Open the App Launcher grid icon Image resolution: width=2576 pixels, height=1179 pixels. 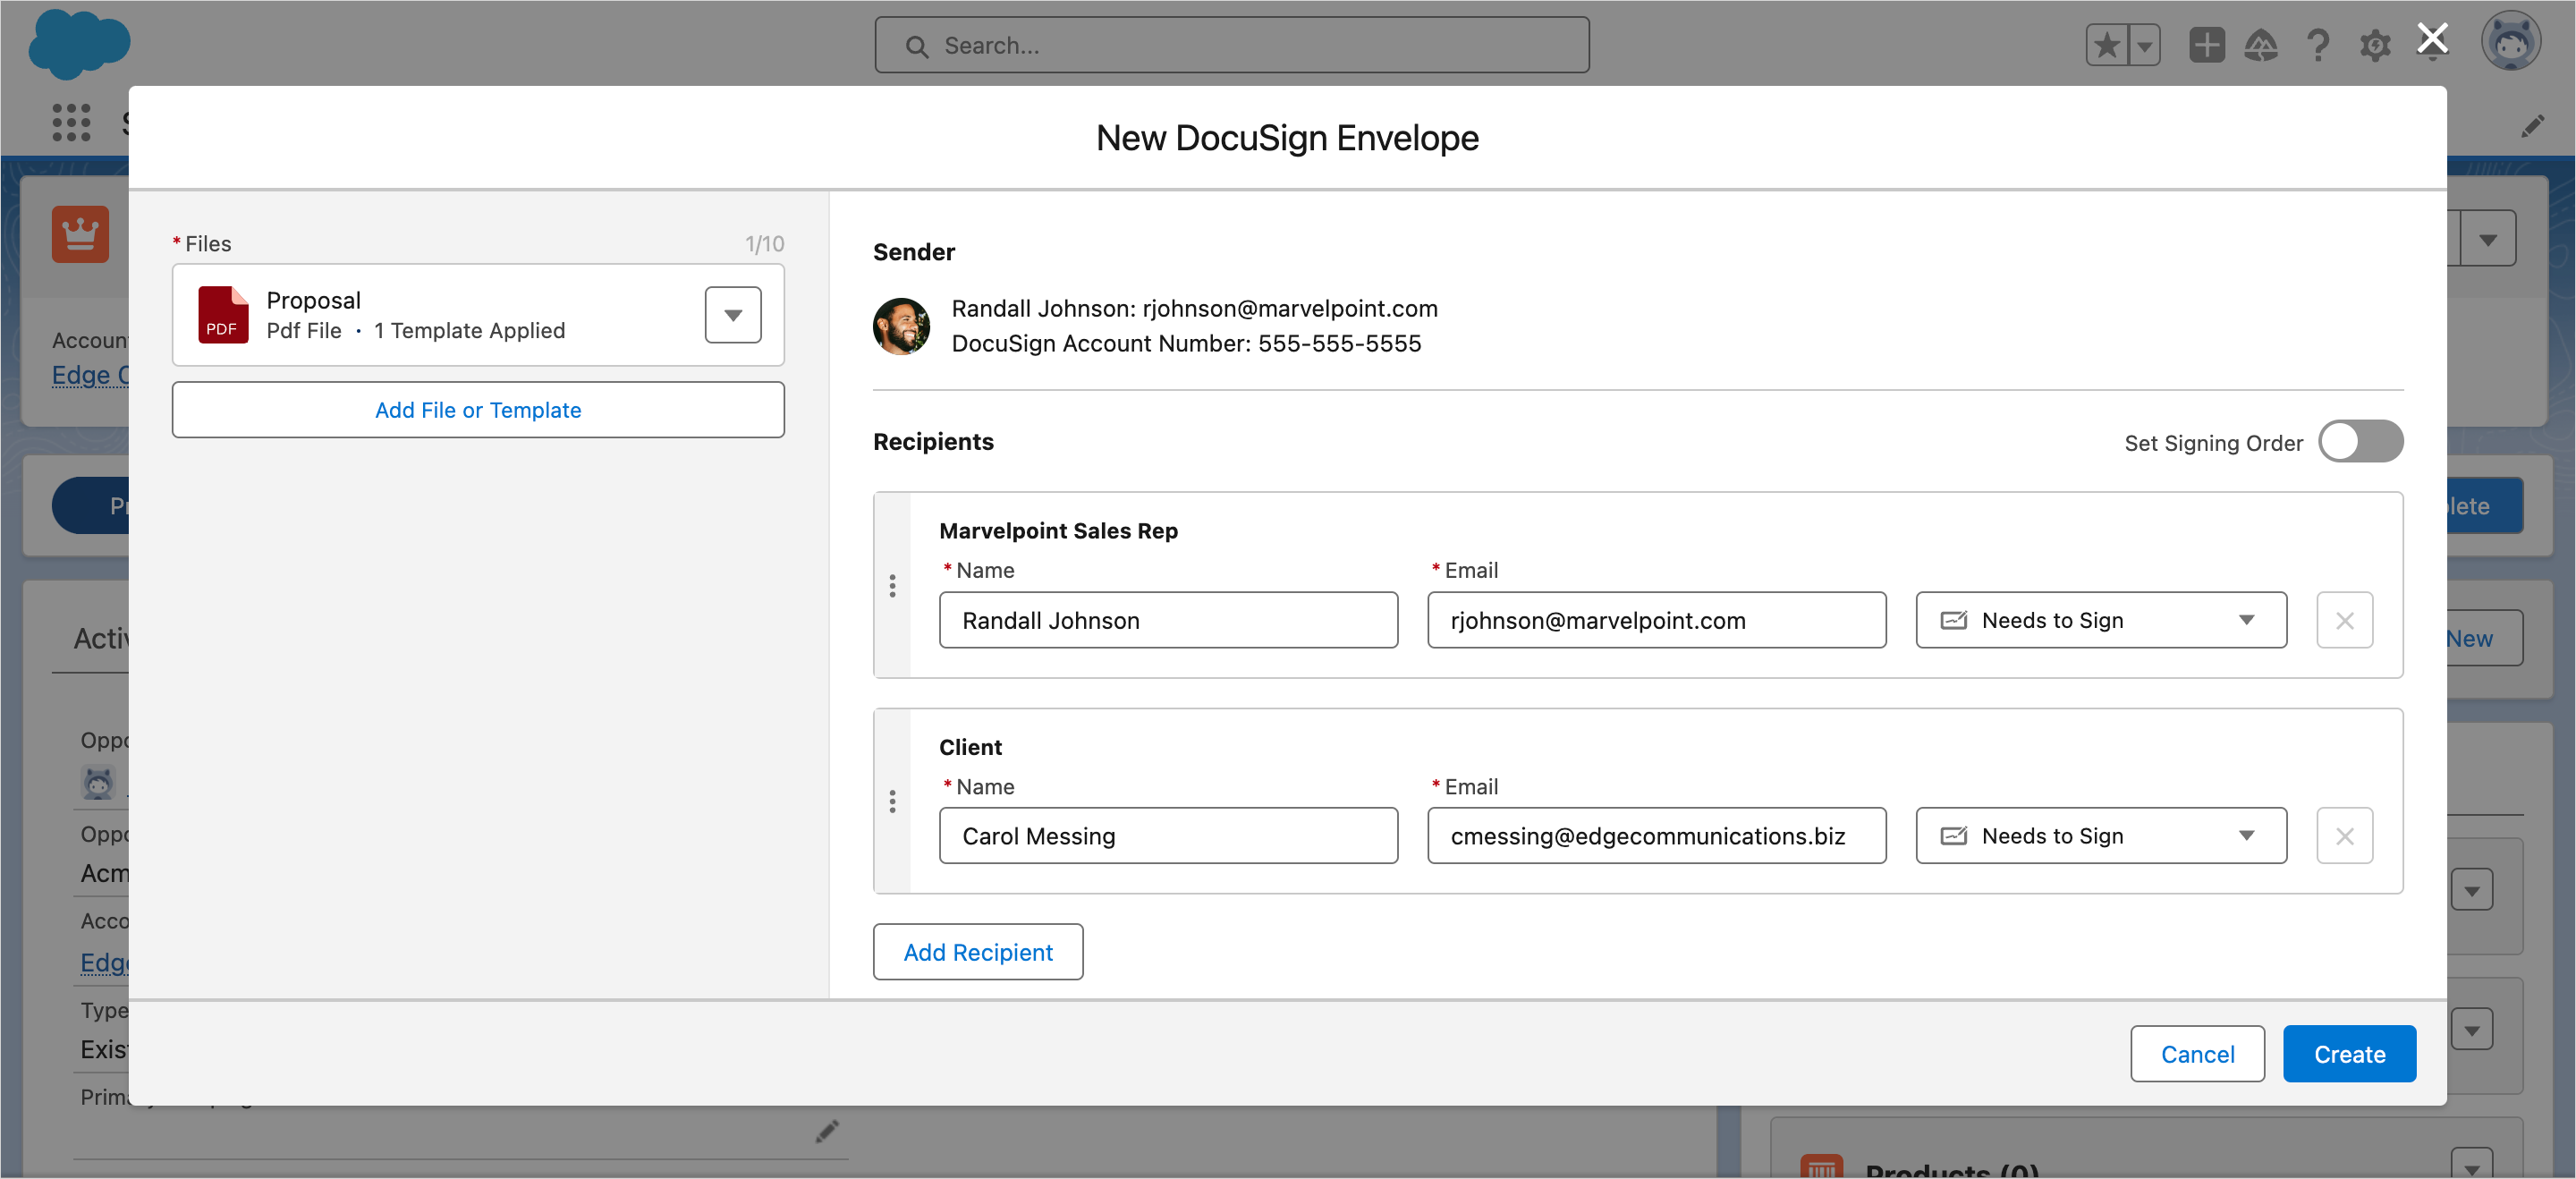pos(71,122)
